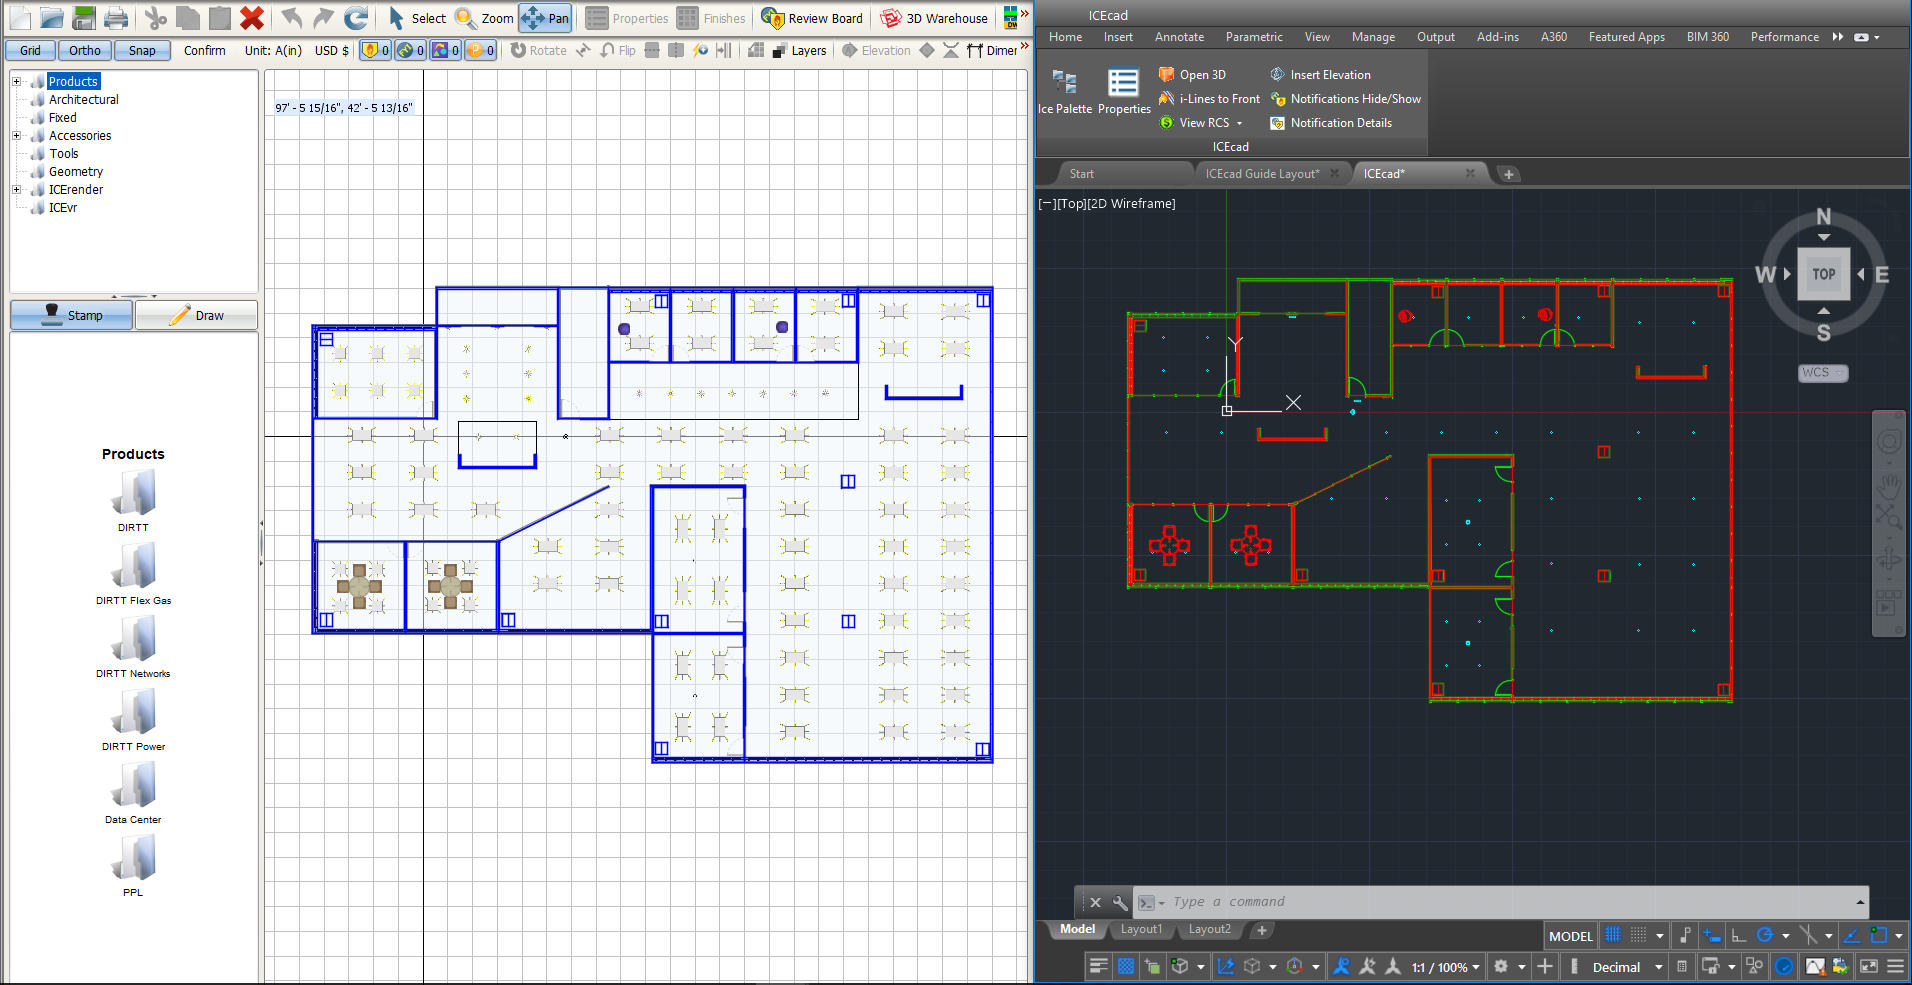1912x985 pixels.
Task: Click the Clean Screen icon in AutoCAD status bar
Action: (1868, 966)
